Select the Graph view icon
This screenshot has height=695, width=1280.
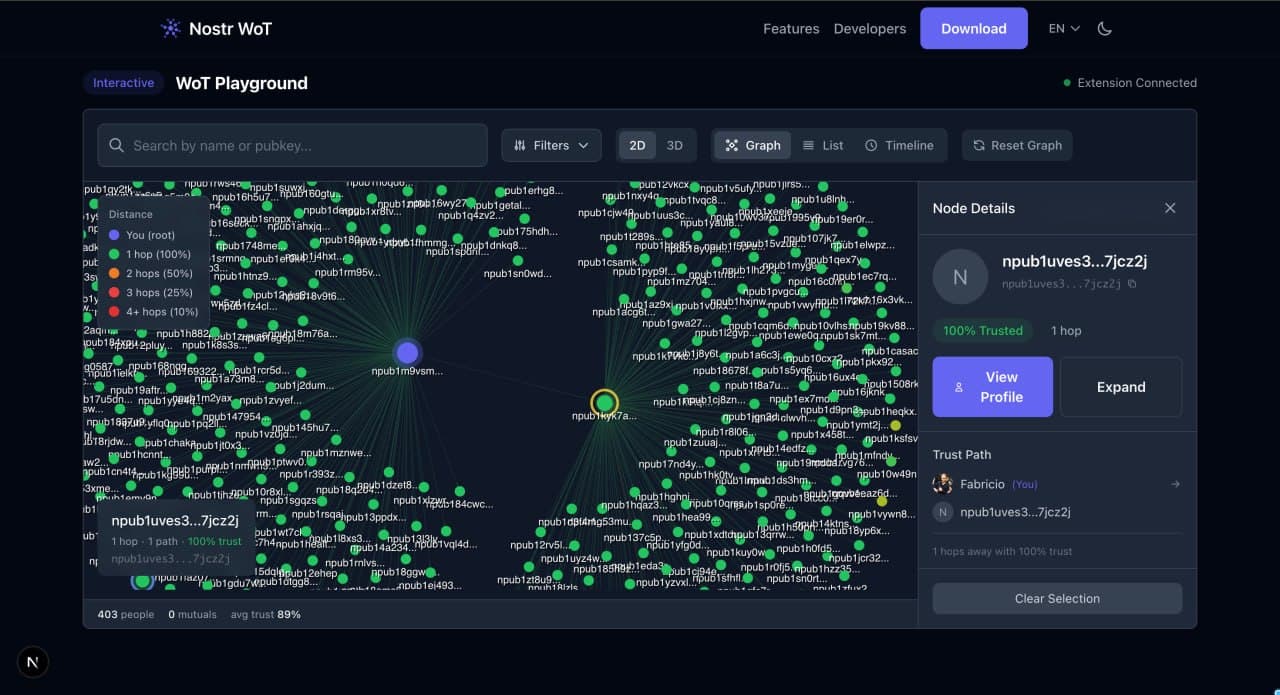[x=732, y=145]
